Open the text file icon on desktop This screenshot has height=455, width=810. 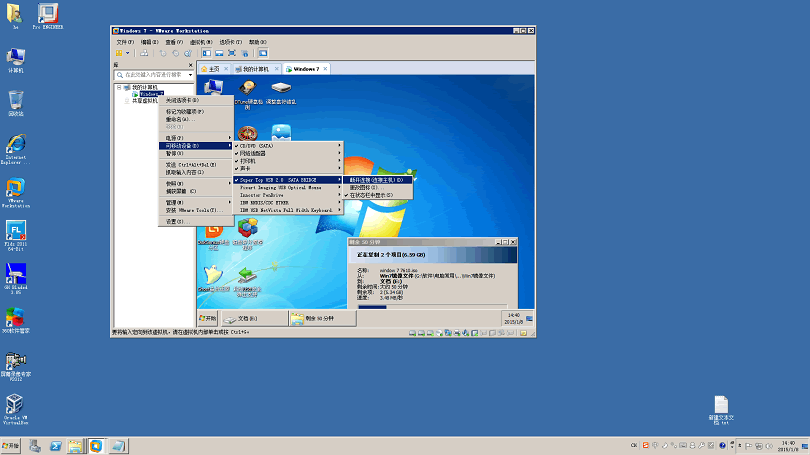(721, 403)
